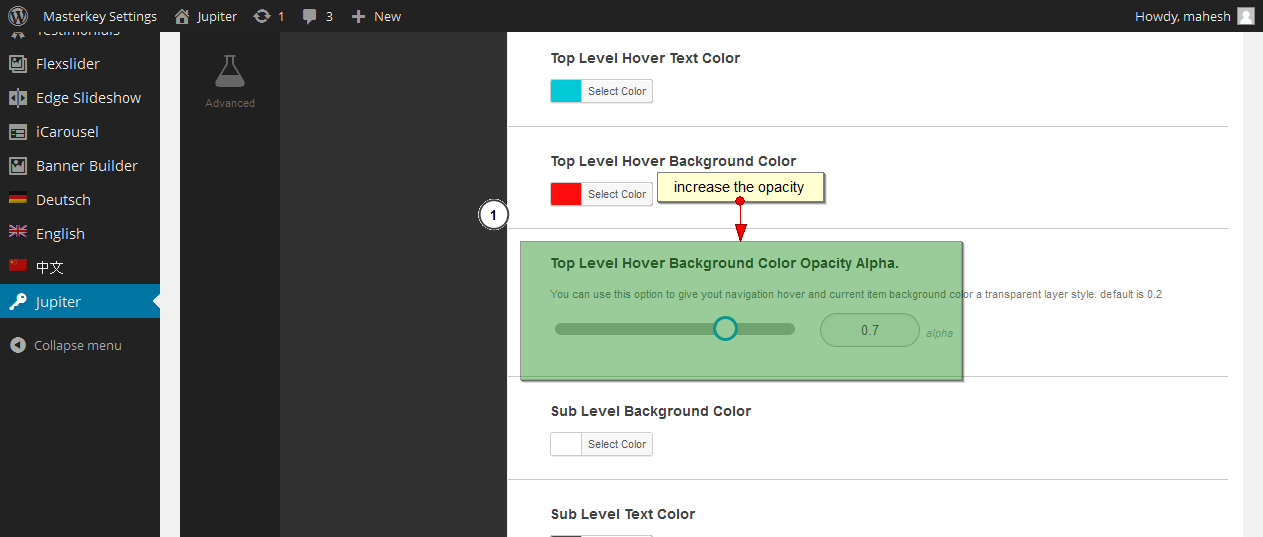
Task: Select the English language item
Action: point(60,234)
